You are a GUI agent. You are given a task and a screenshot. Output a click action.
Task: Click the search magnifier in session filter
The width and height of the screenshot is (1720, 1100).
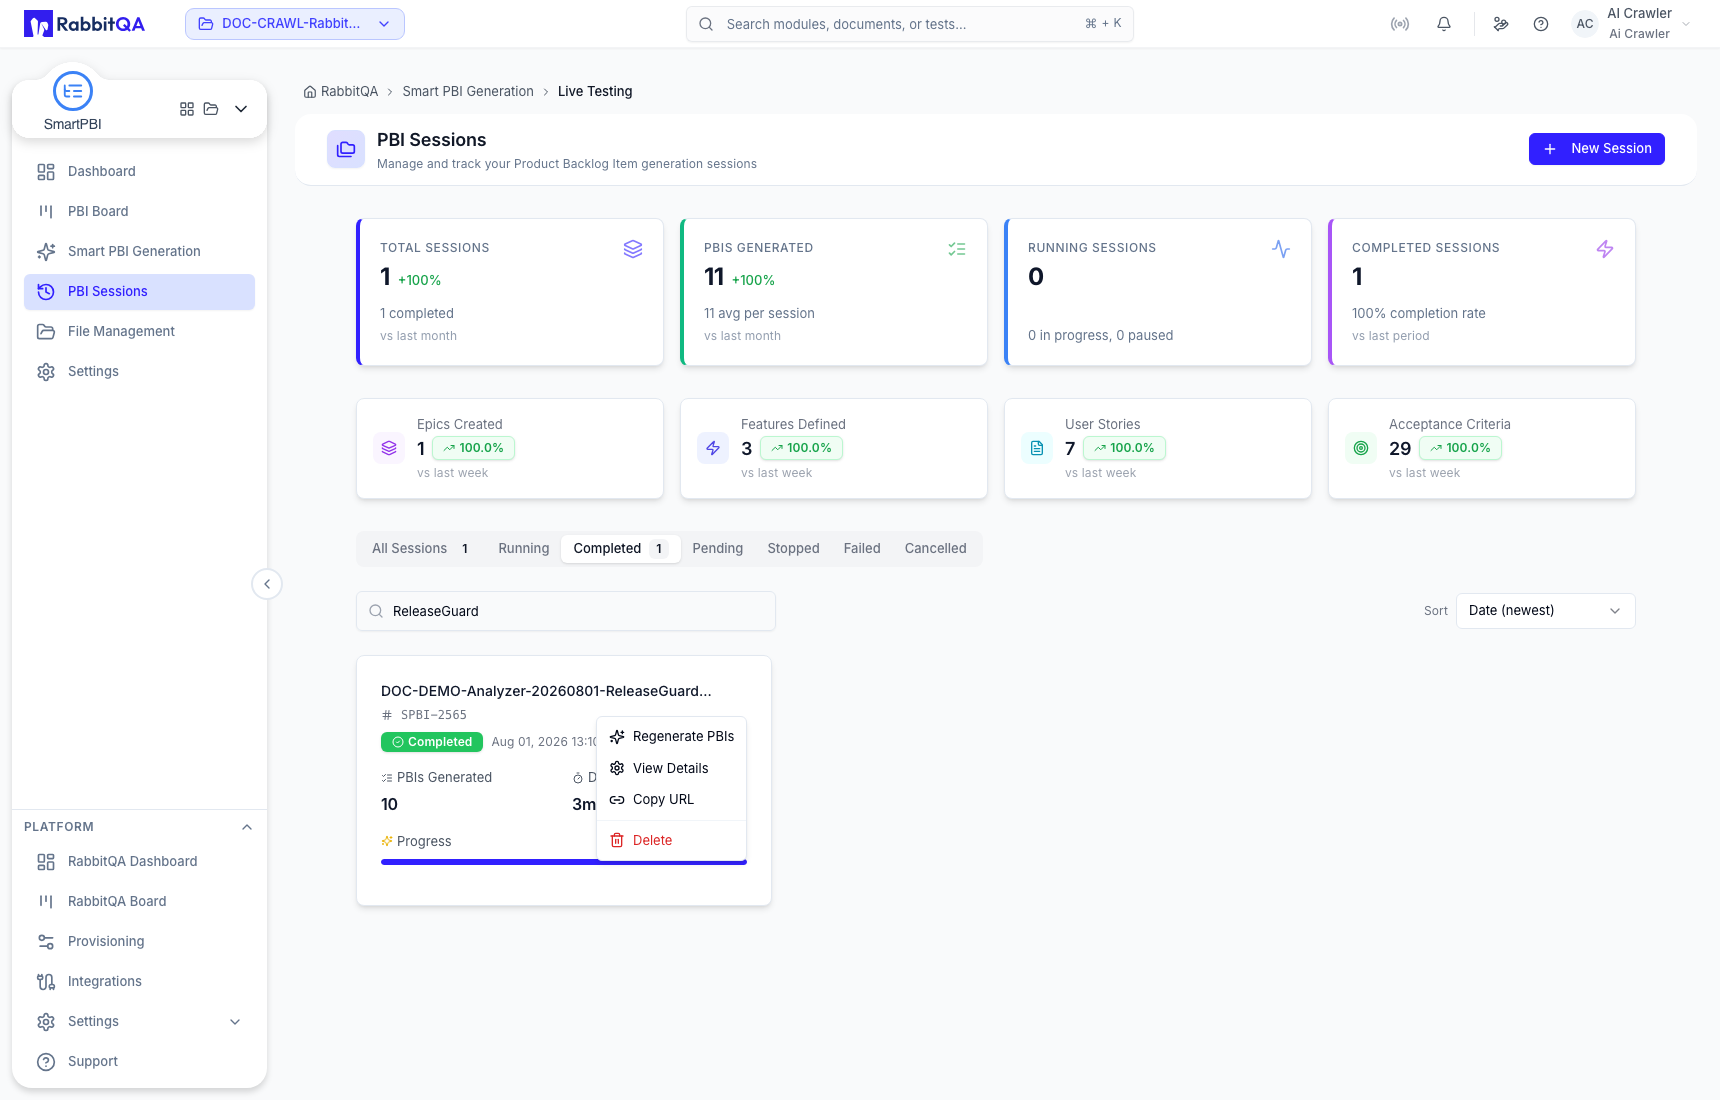(x=376, y=611)
